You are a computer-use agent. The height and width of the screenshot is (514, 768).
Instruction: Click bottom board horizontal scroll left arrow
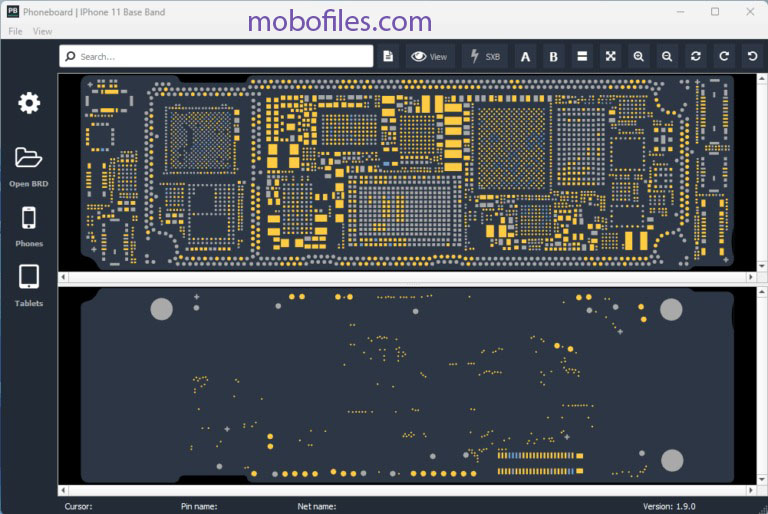63,490
